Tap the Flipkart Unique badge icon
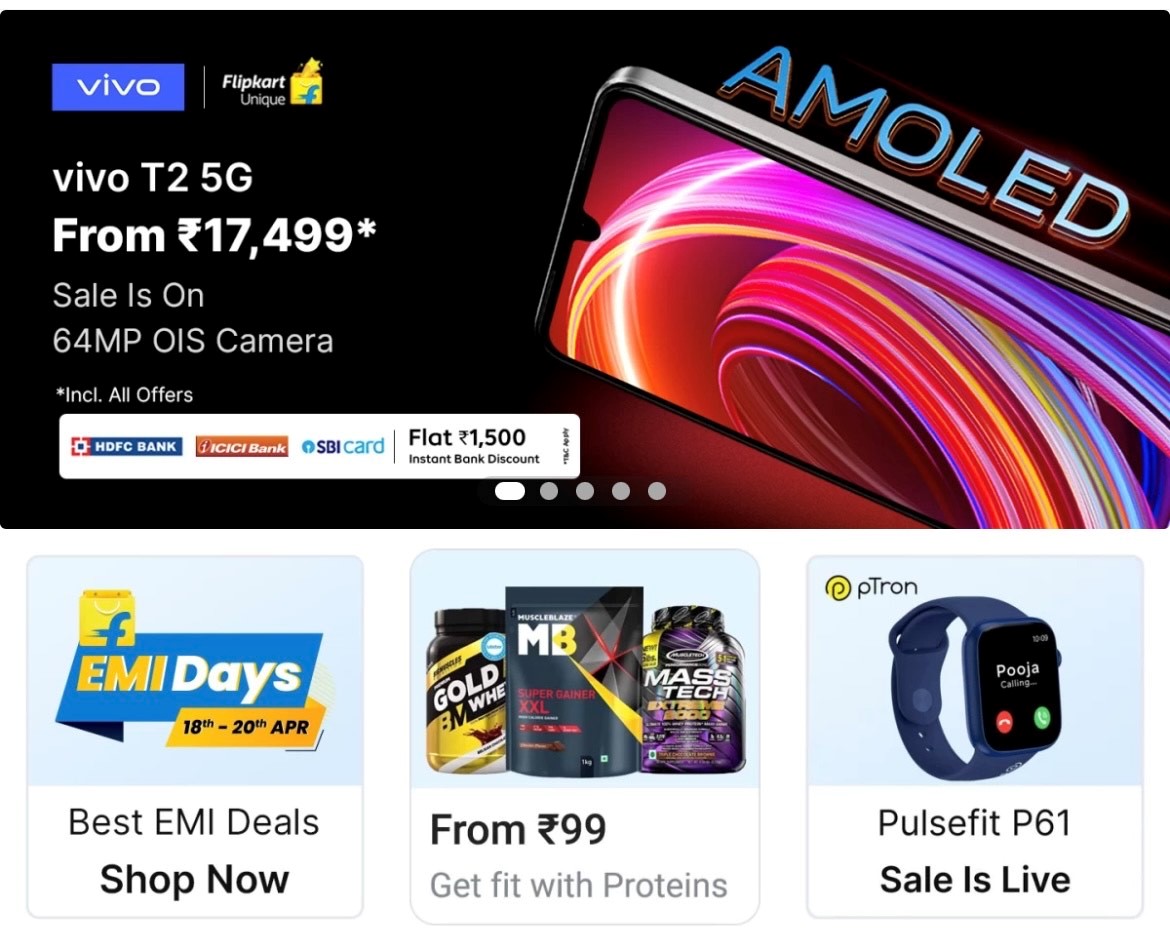This screenshot has width=1170, height=931. [272, 84]
